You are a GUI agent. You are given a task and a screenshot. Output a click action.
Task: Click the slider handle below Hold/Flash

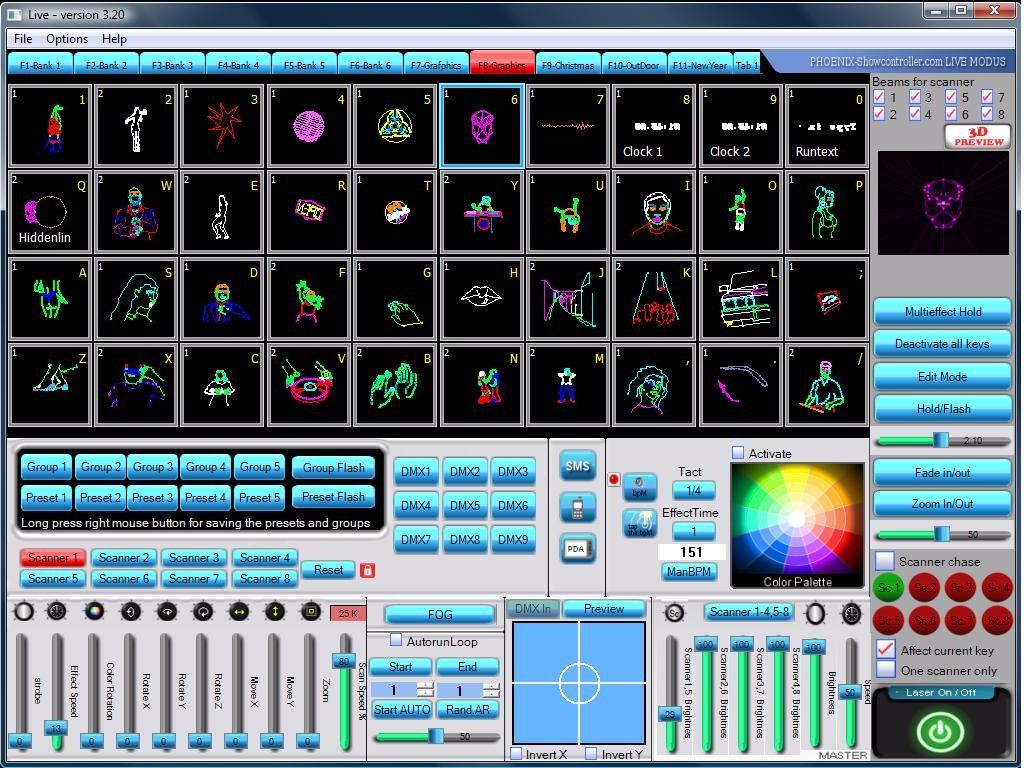click(x=941, y=440)
